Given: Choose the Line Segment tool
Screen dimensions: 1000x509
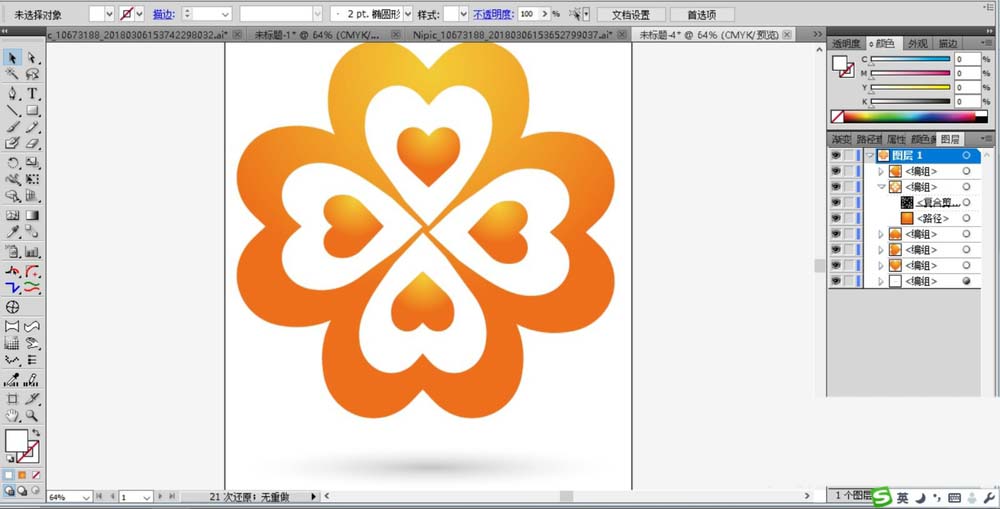Looking at the screenshot, I should (x=12, y=110).
